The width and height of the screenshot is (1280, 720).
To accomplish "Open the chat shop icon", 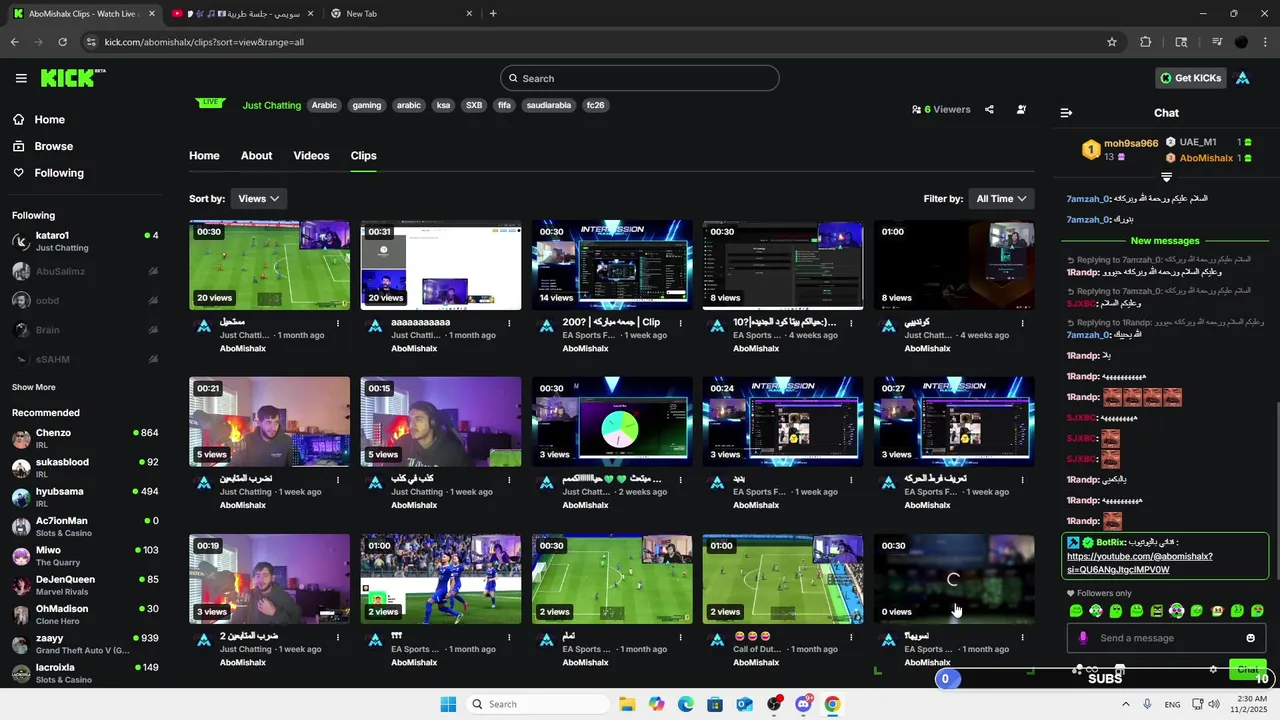I will [x=1120, y=669].
